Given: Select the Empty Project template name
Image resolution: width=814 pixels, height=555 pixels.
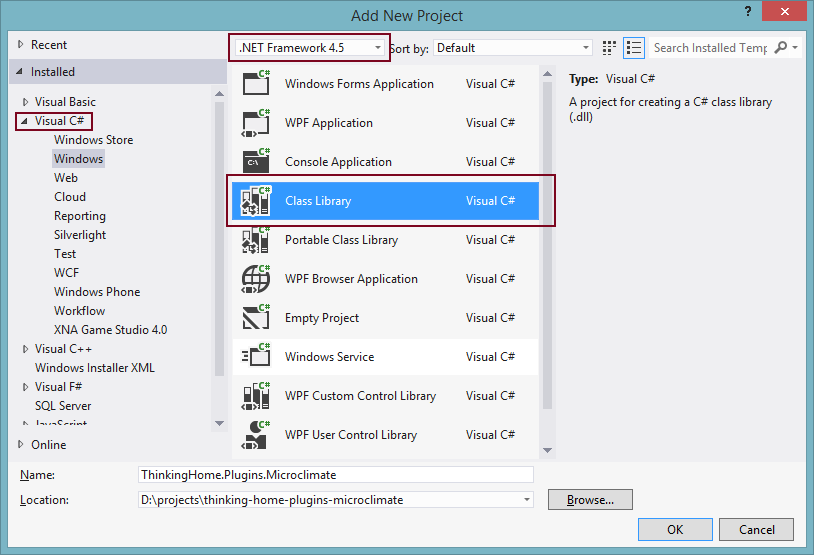Looking at the screenshot, I should (x=321, y=318).
